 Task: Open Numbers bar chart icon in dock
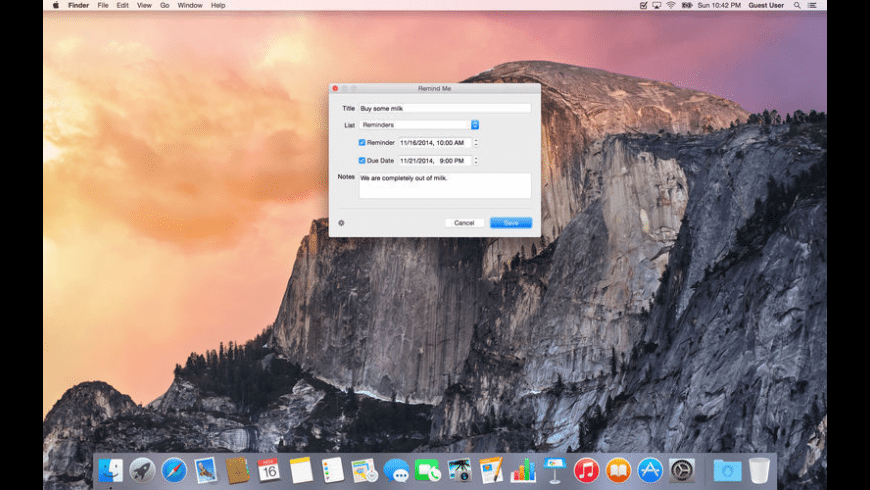point(523,471)
